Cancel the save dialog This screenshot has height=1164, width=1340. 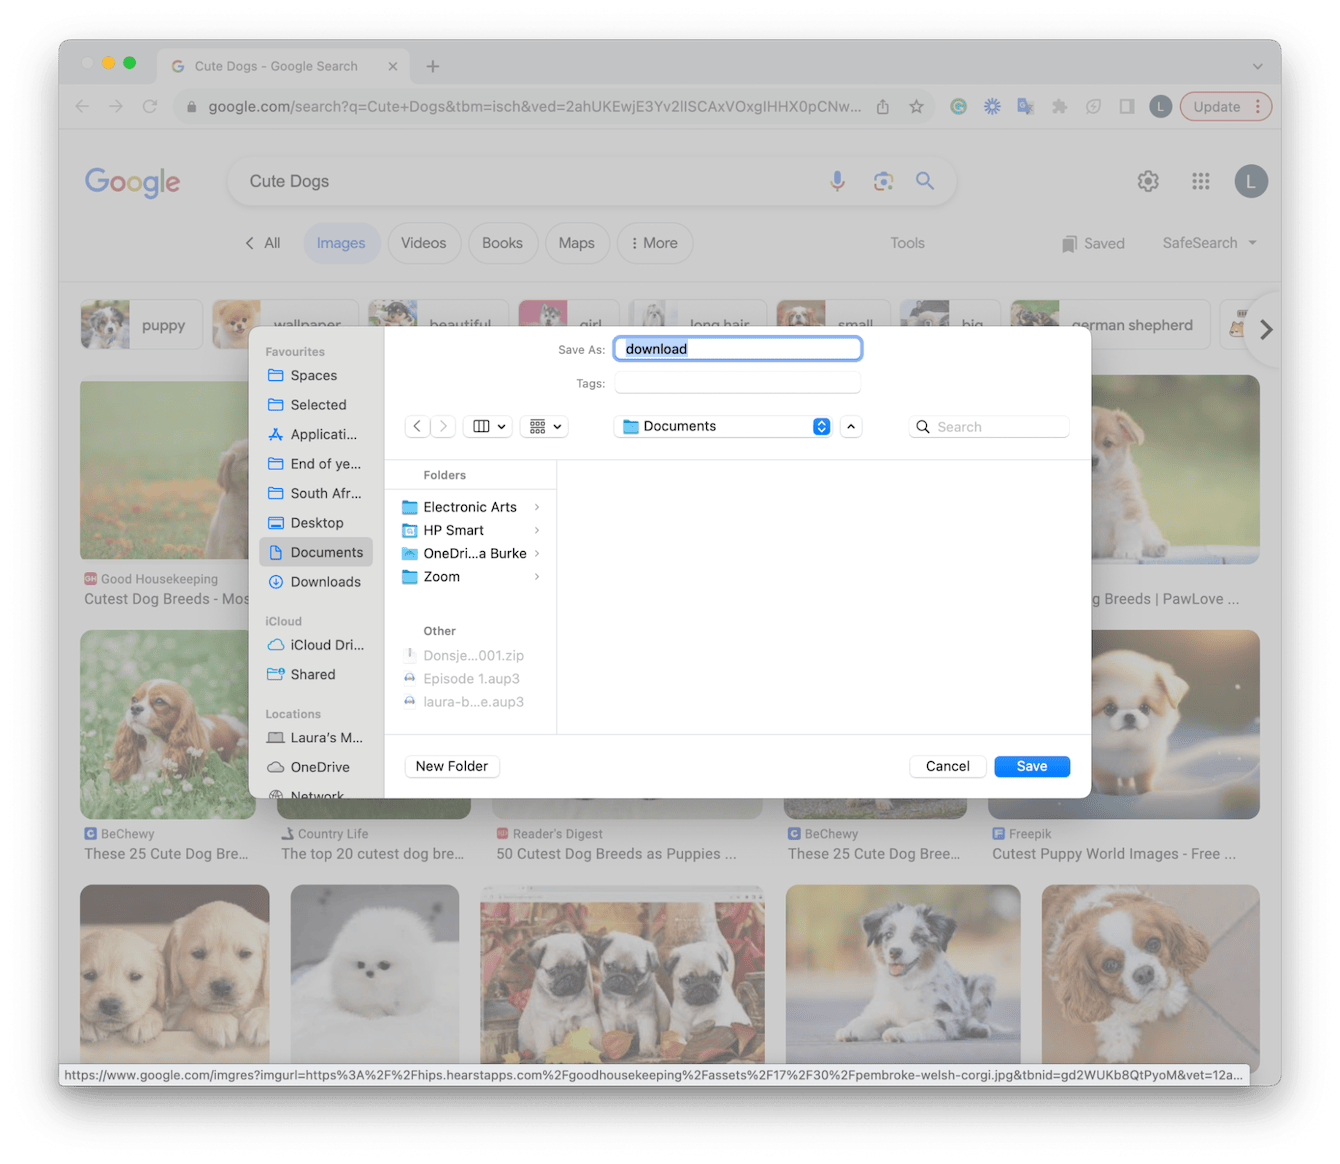point(947,766)
